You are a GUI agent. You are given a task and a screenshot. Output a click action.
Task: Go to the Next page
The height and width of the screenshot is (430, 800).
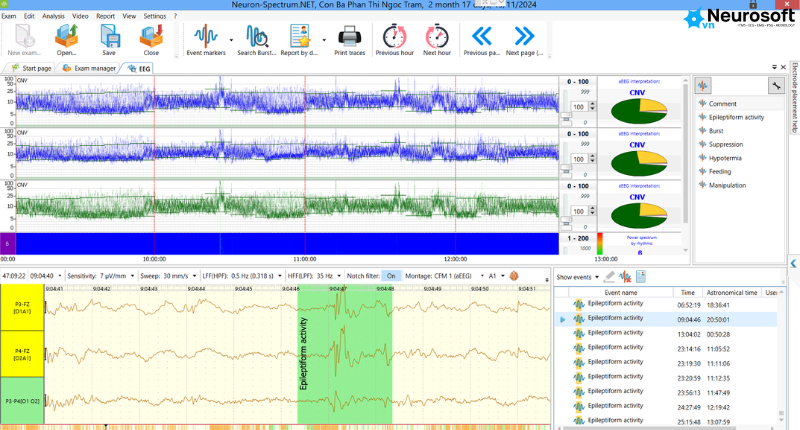524,40
